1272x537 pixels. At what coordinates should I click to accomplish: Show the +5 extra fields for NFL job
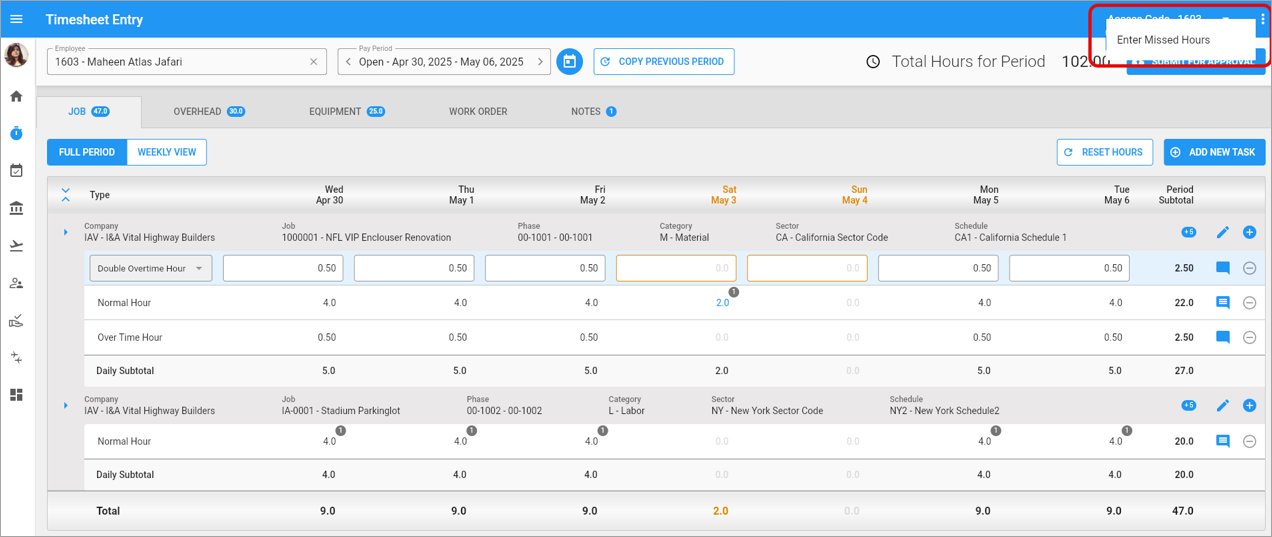[x=1189, y=232]
